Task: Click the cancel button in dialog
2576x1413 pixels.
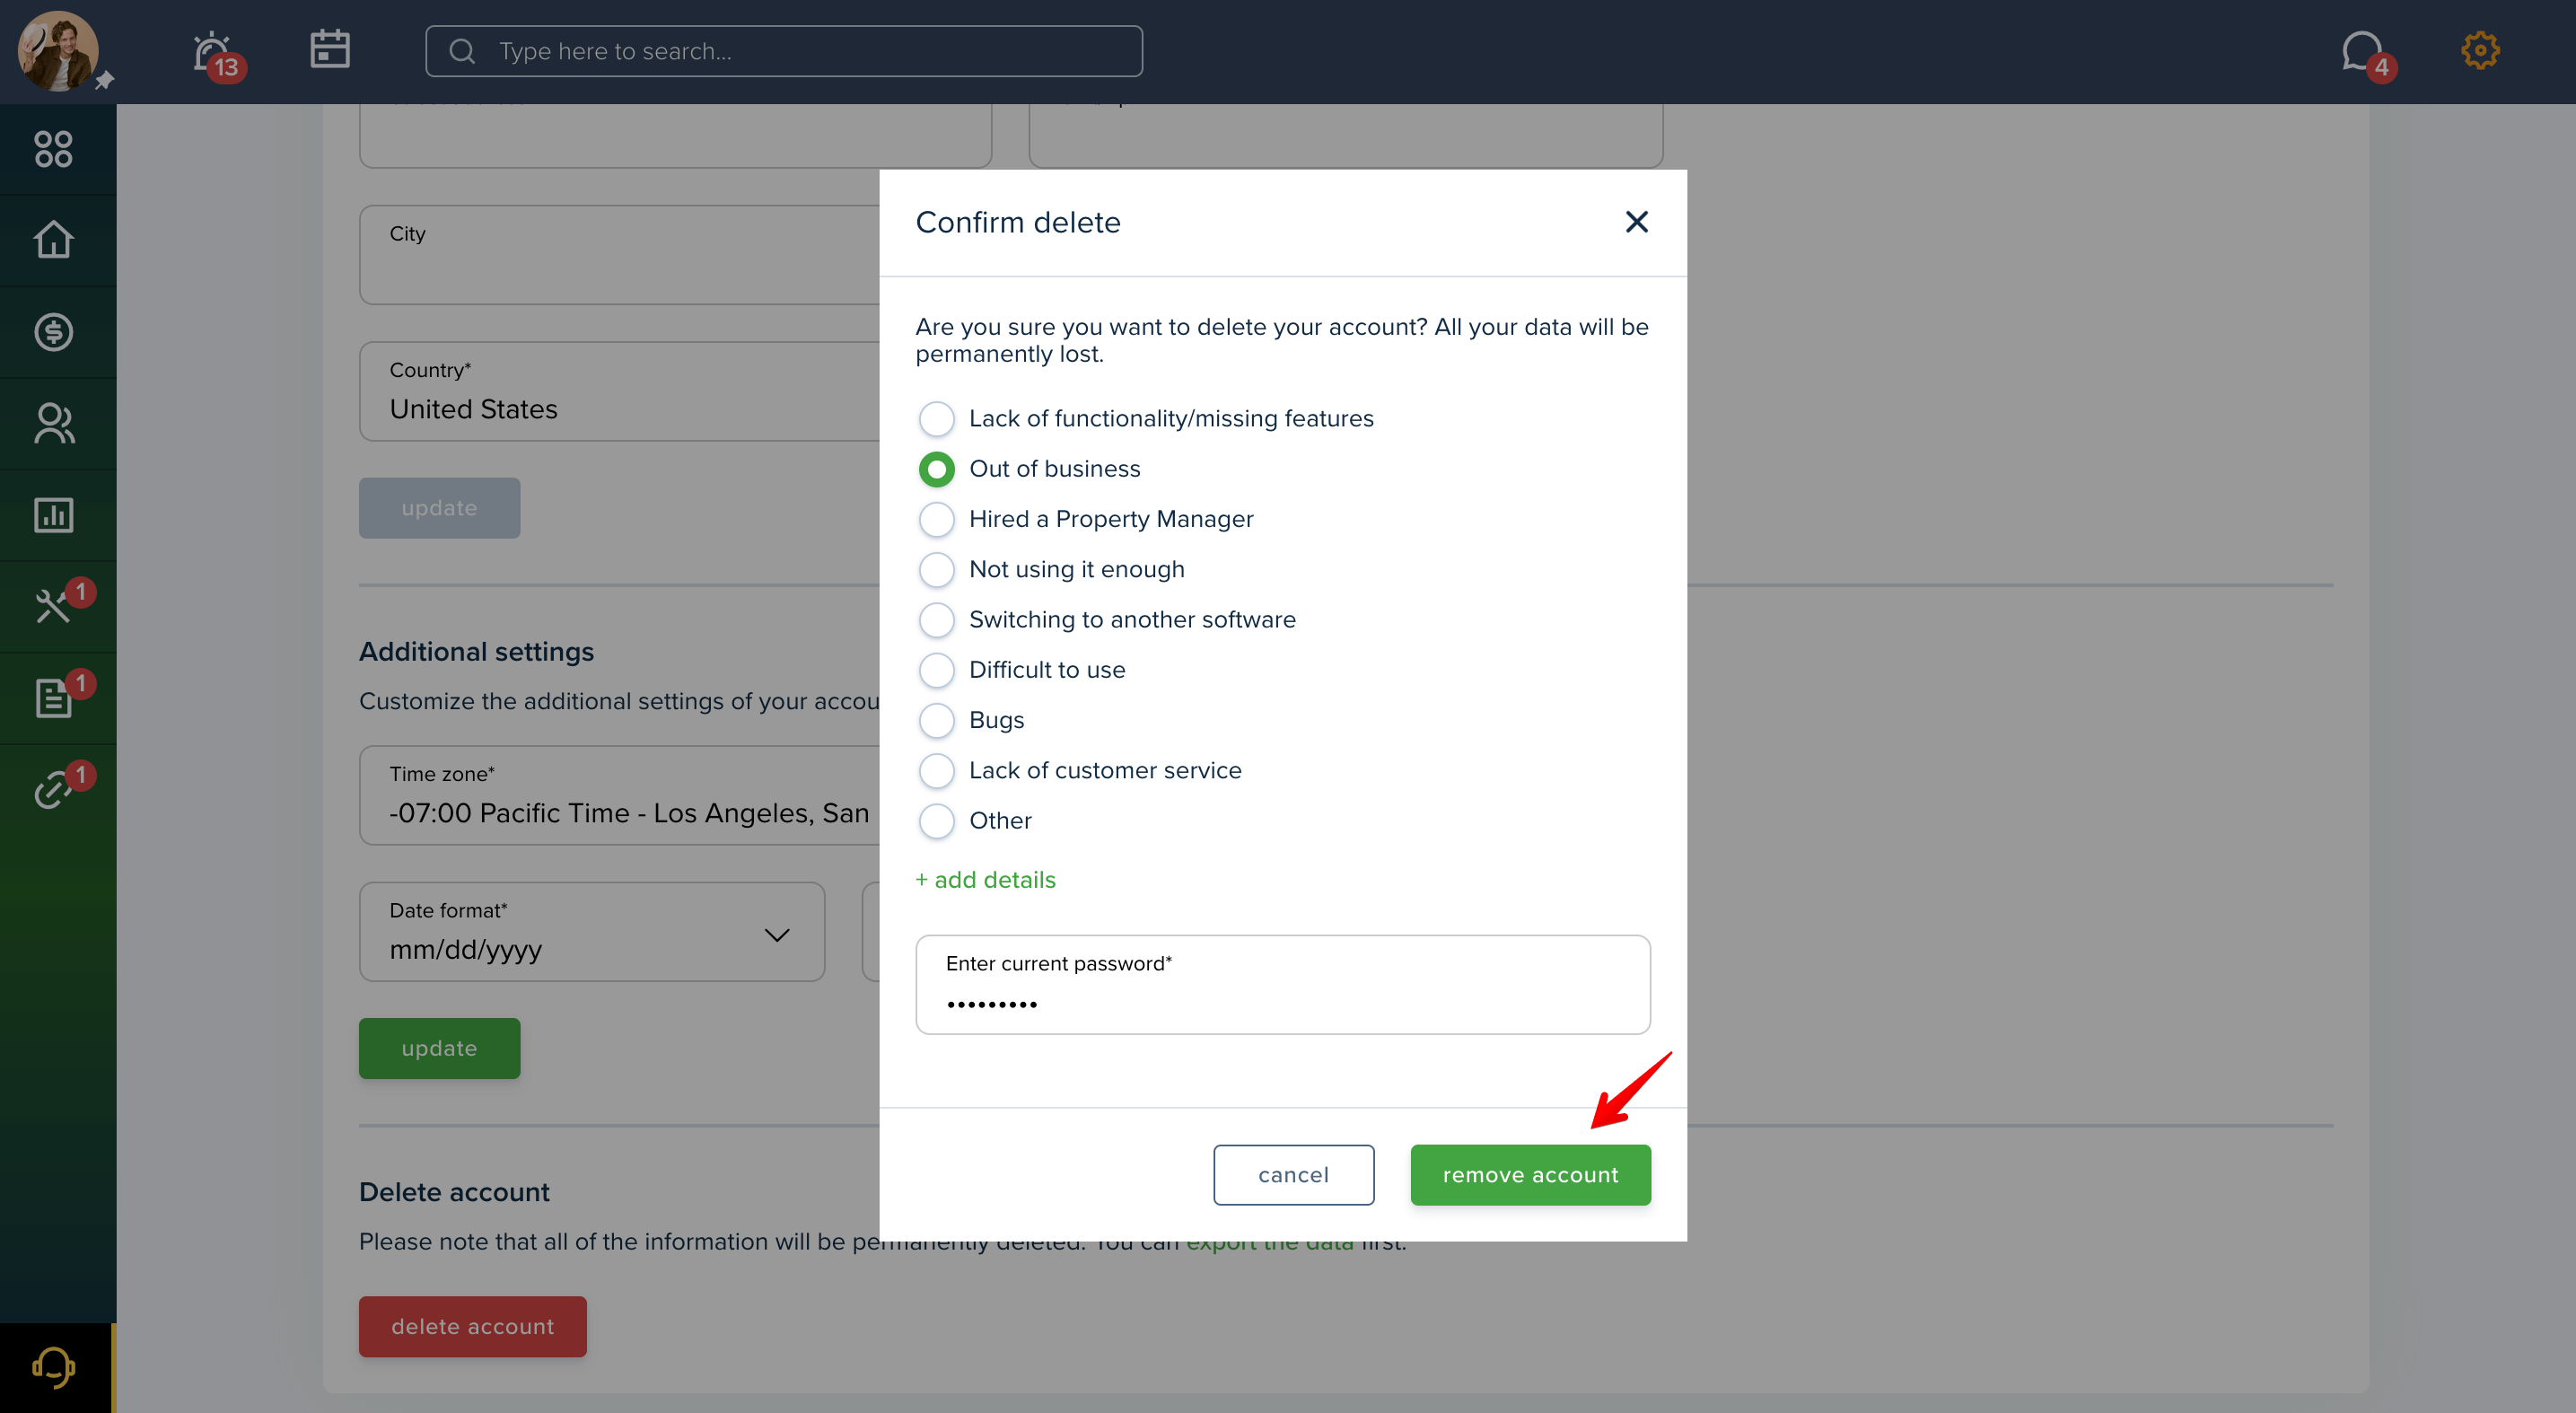Action: click(1293, 1175)
